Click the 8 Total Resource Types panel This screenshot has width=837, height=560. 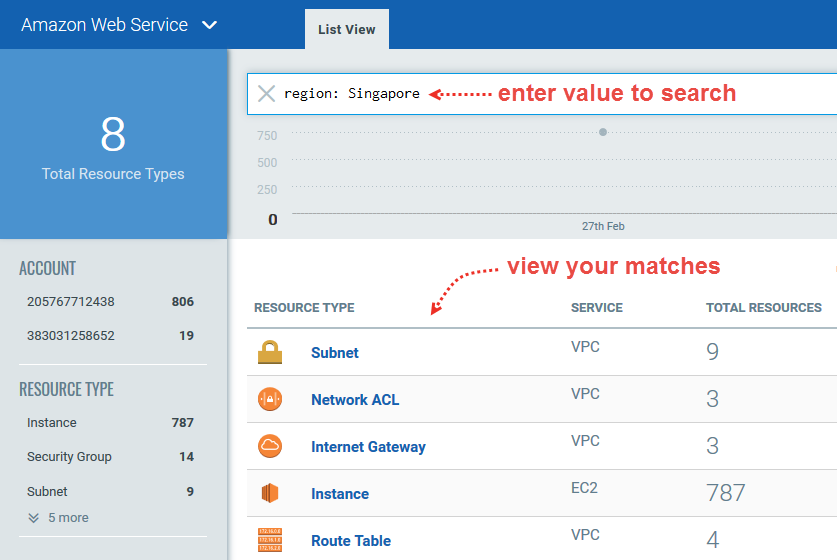[x=113, y=144]
